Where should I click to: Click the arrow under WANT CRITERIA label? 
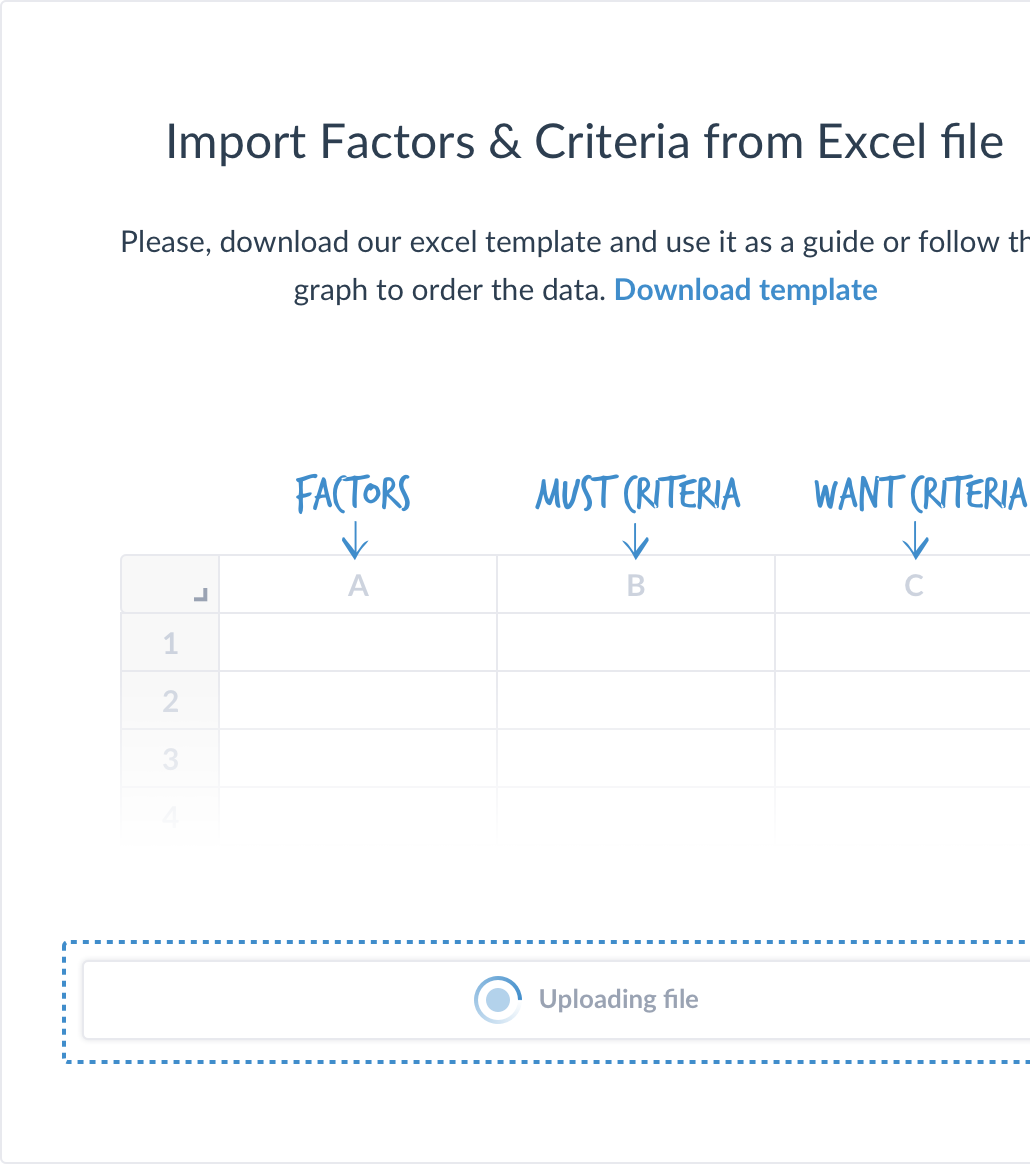(x=916, y=540)
